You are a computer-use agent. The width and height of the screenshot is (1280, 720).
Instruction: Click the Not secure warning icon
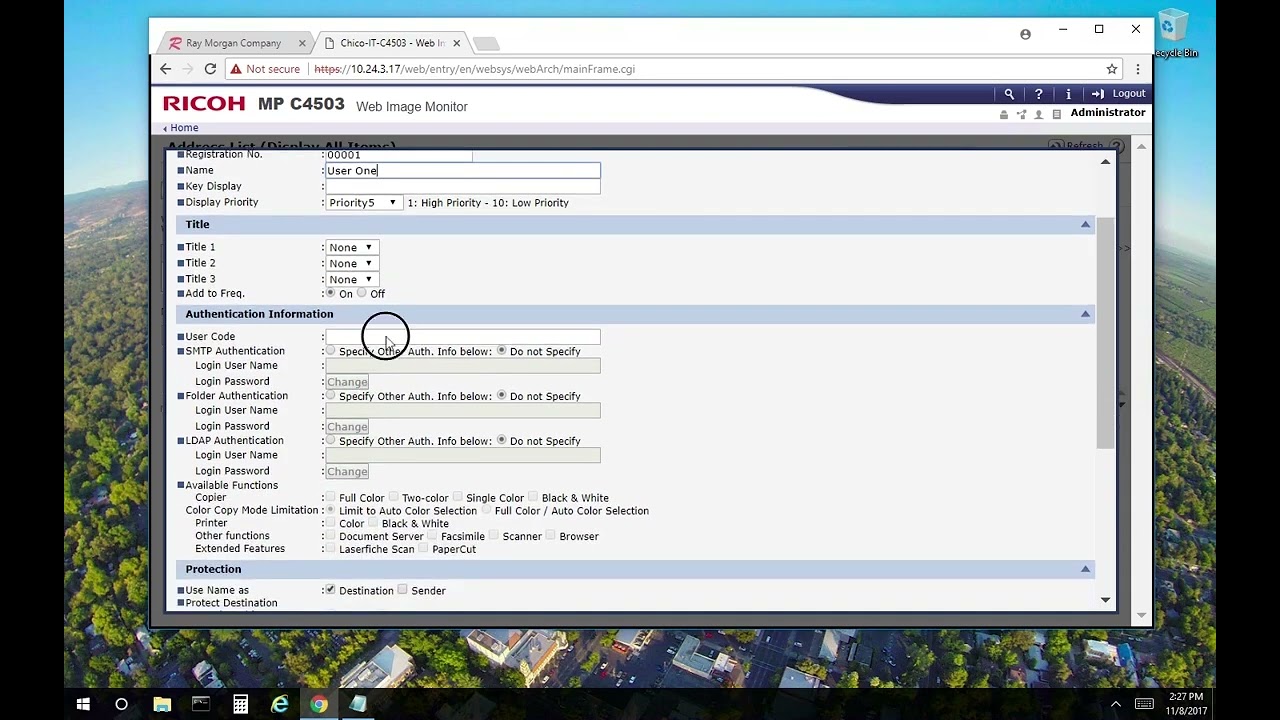235,69
